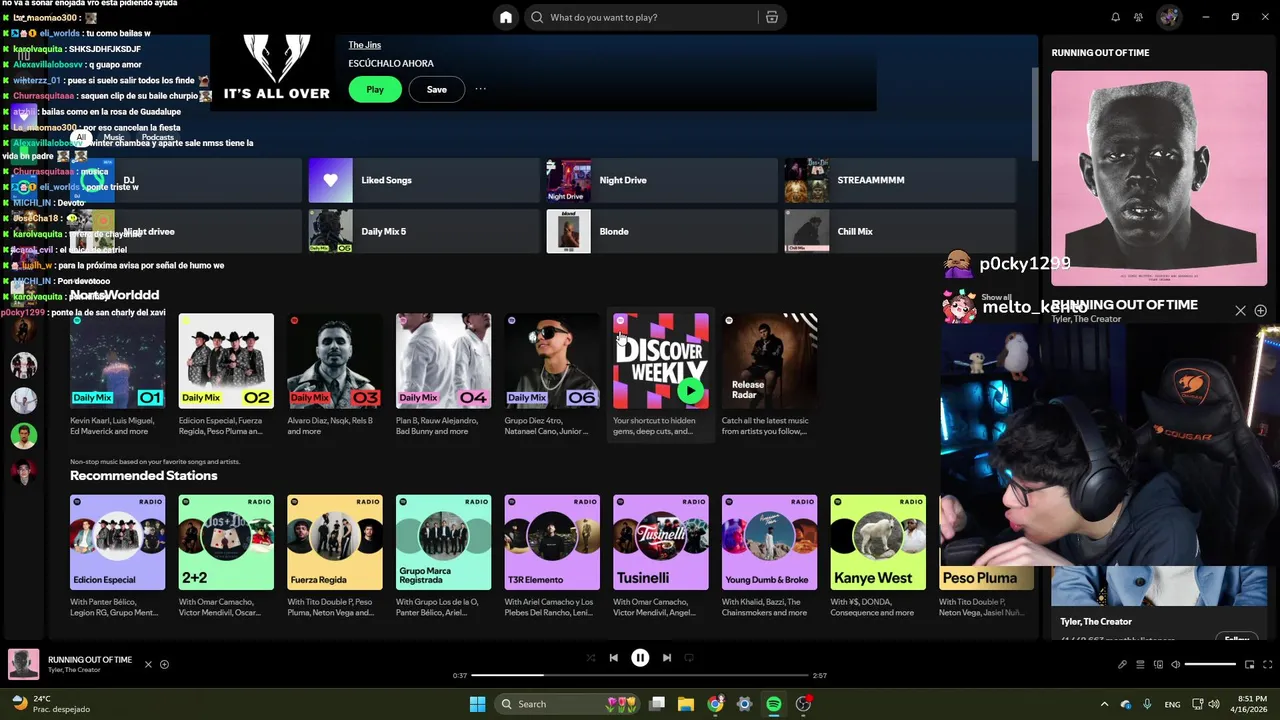Open Friend Activity people icon
This screenshot has width=1280, height=720.
pyautogui.click(x=1139, y=17)
